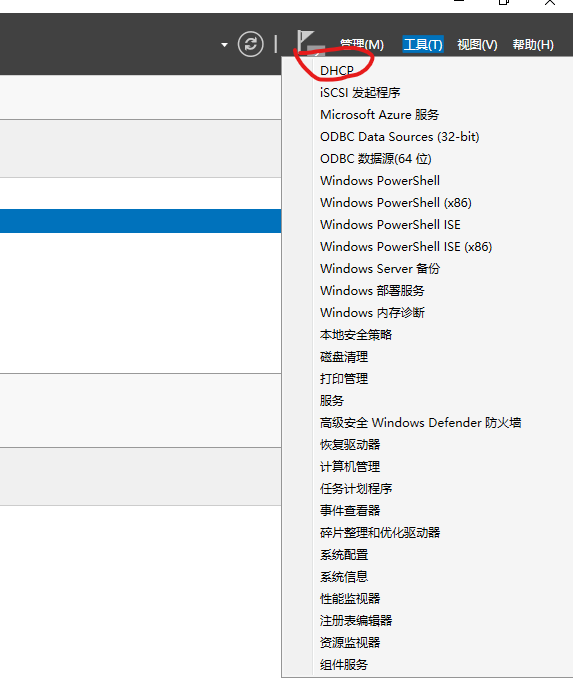Open 计算机管理

350,466
